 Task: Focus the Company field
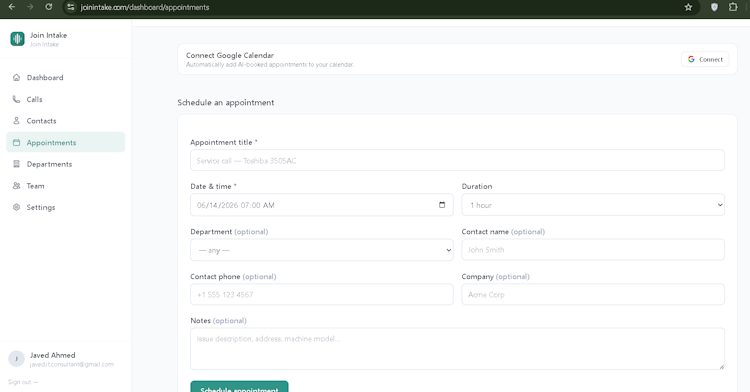[593, 294]
